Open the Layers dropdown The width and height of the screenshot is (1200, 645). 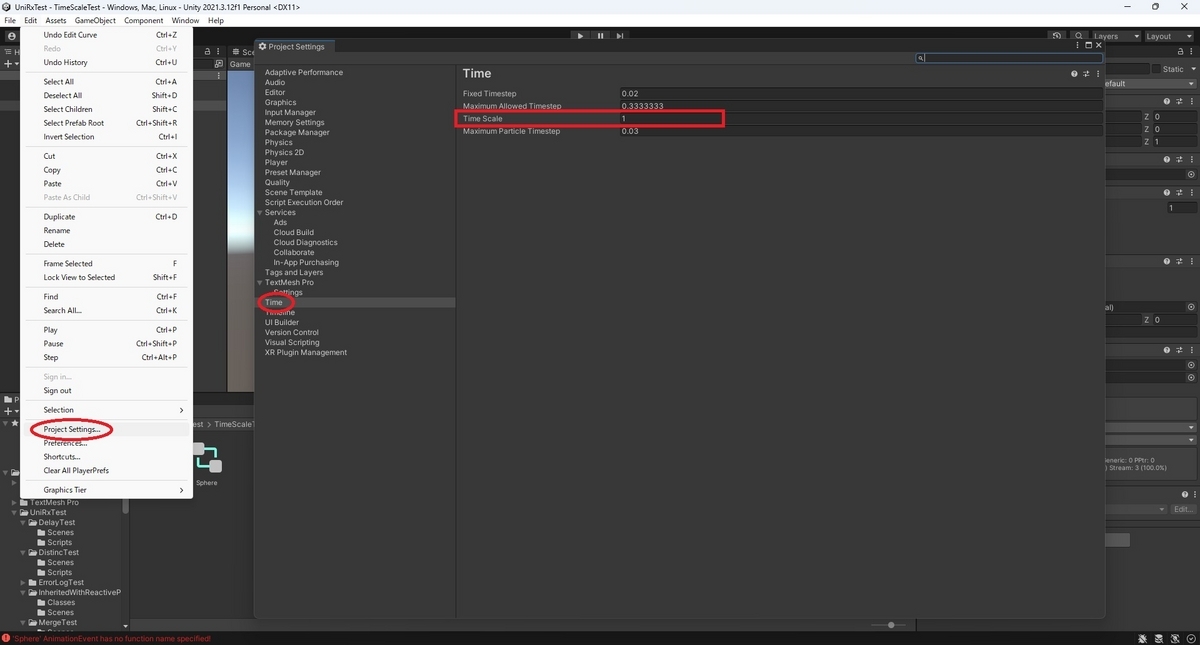[1115, 36]
